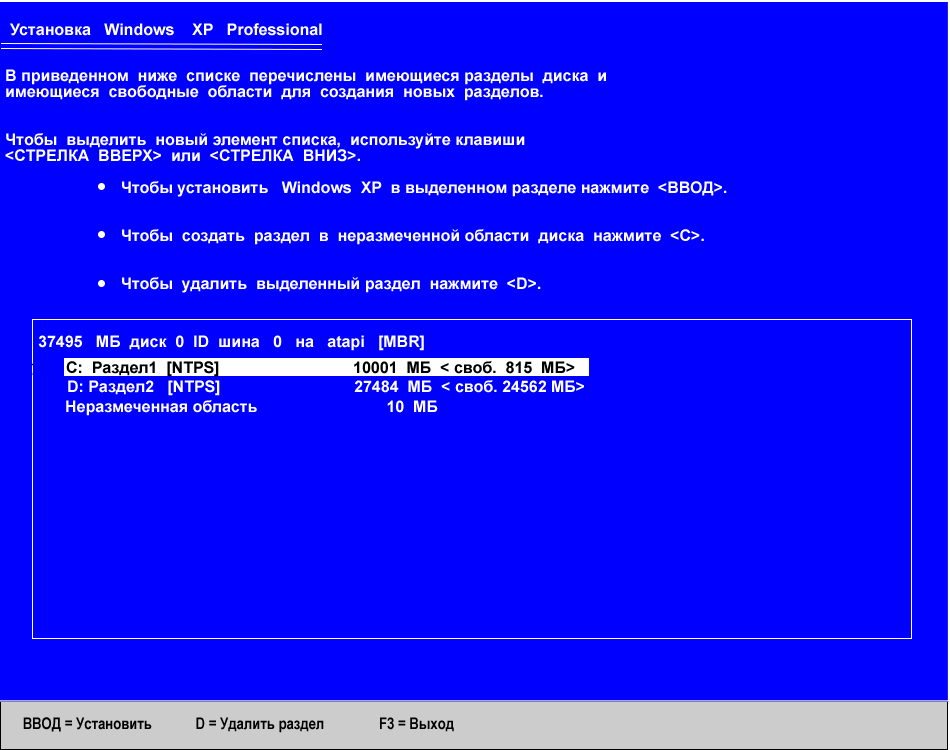This screenshot has width=950, height=750.
Task: Click ВВОД = Установить in the status bar
Action: click(87, 724)
